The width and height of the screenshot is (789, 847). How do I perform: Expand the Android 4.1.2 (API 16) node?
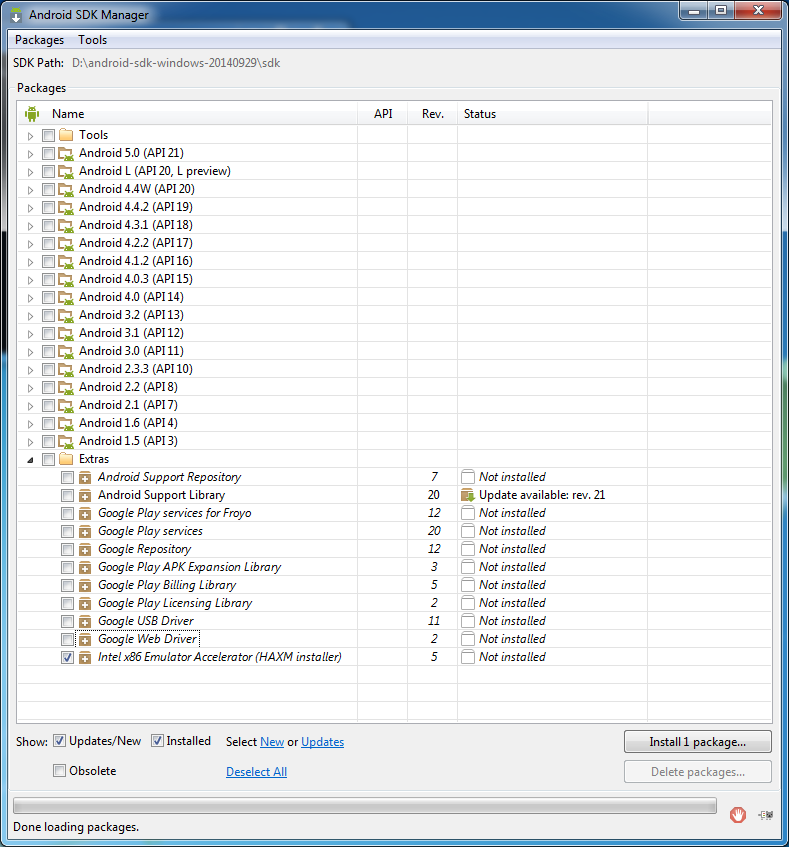pyautogui.click(x=30, y=262)
